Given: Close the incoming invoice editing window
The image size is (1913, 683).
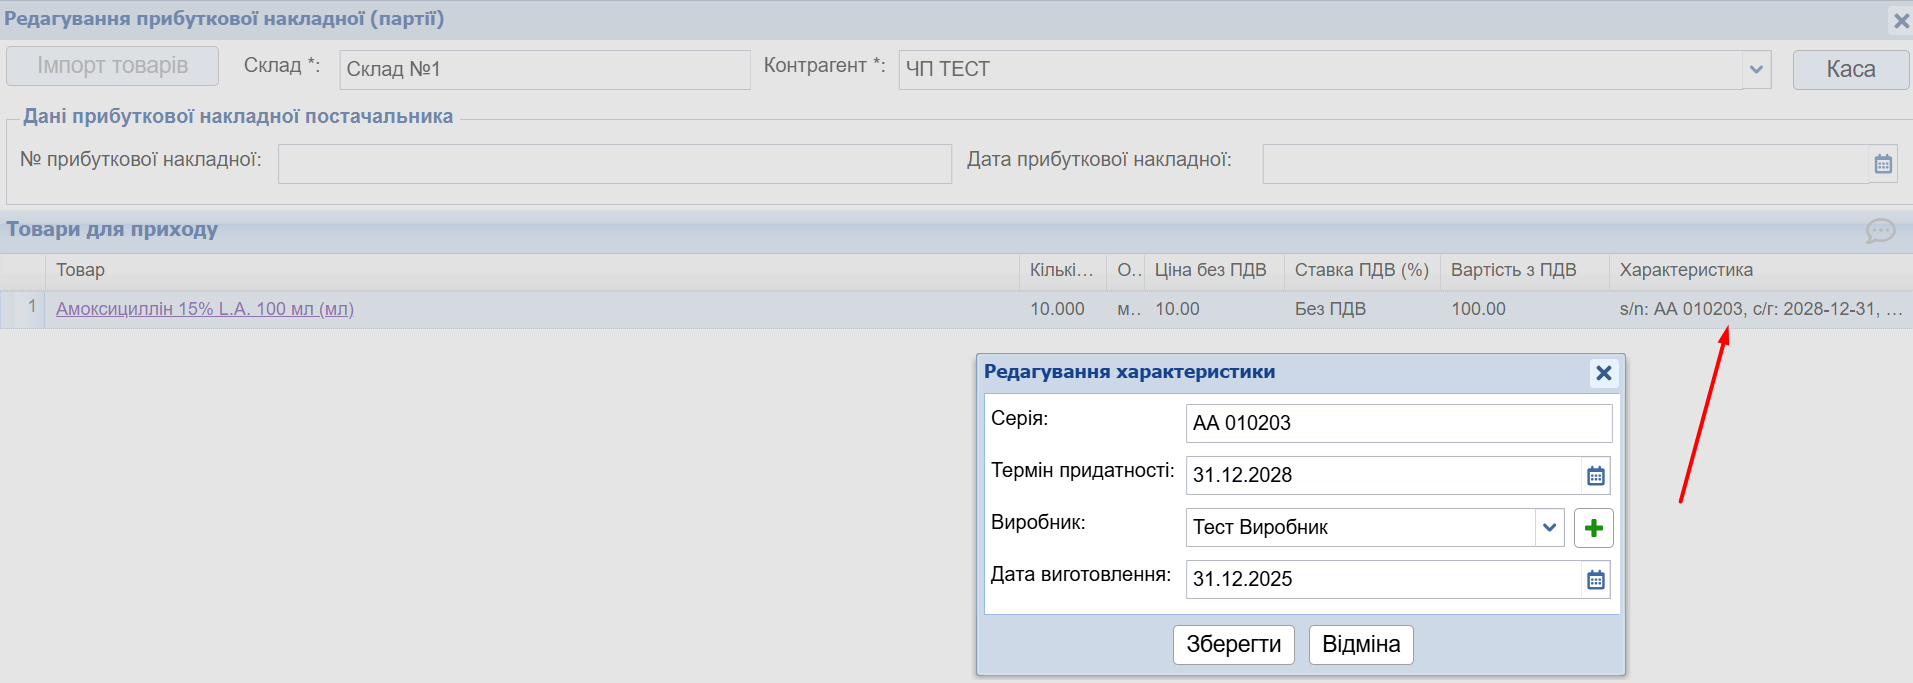Looking at the screenshot, I should click(1900, 20).
